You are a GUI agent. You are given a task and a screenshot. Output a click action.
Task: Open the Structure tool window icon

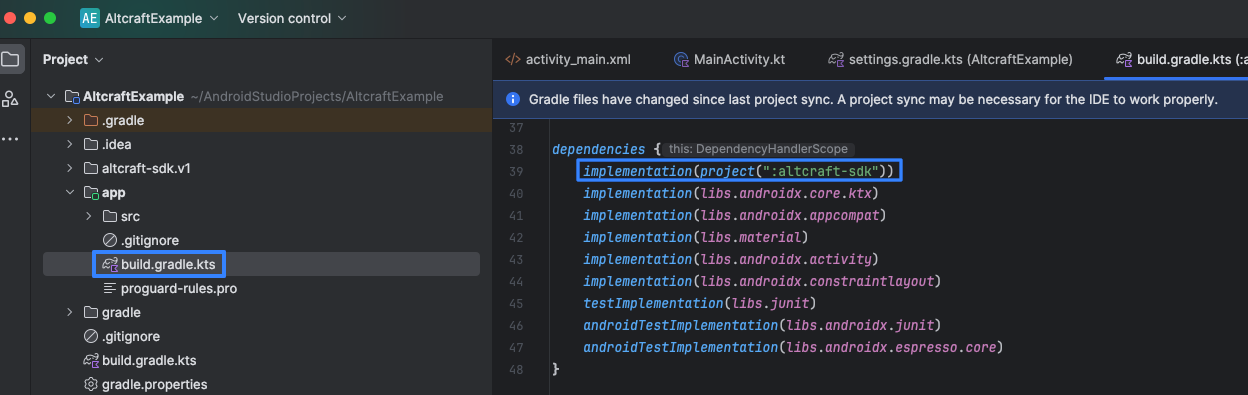10,98
